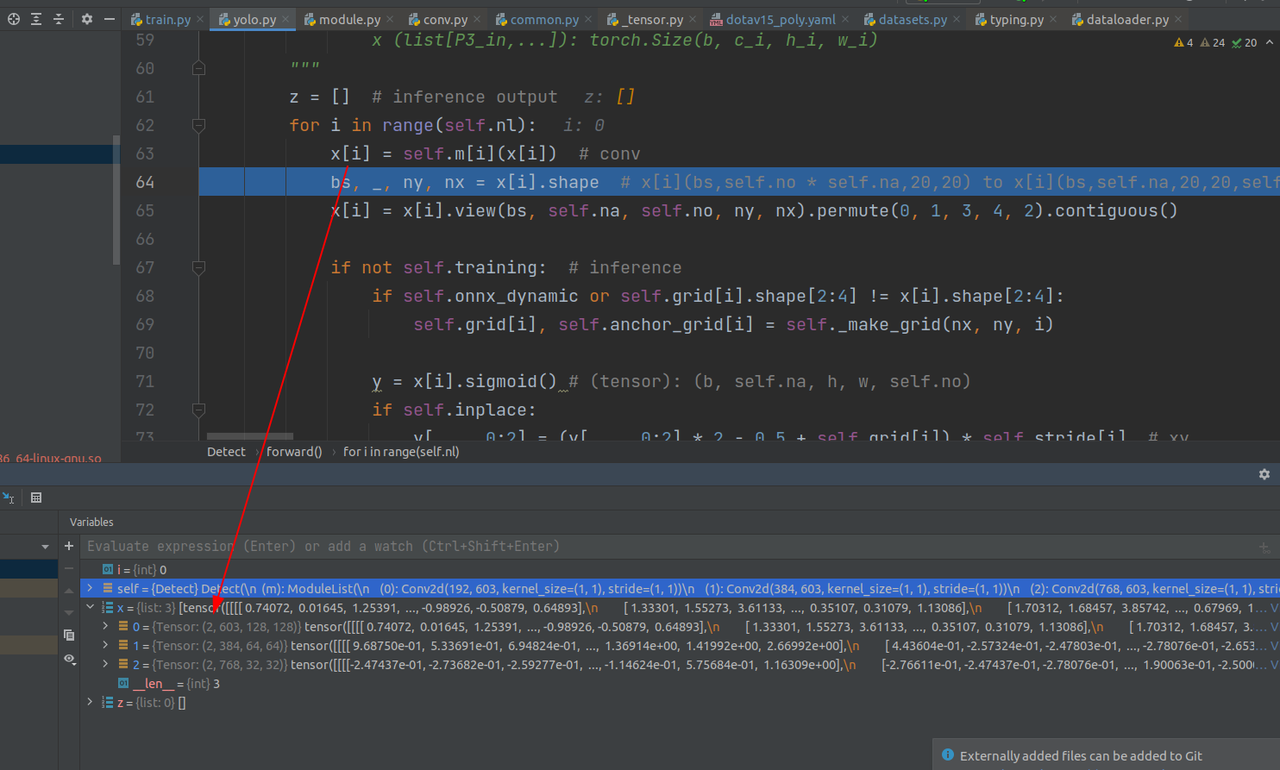This screenshot has width=1280, height=770.
Task: Click the add-to-watches icon in expression field
Action: click(1264, 547)
